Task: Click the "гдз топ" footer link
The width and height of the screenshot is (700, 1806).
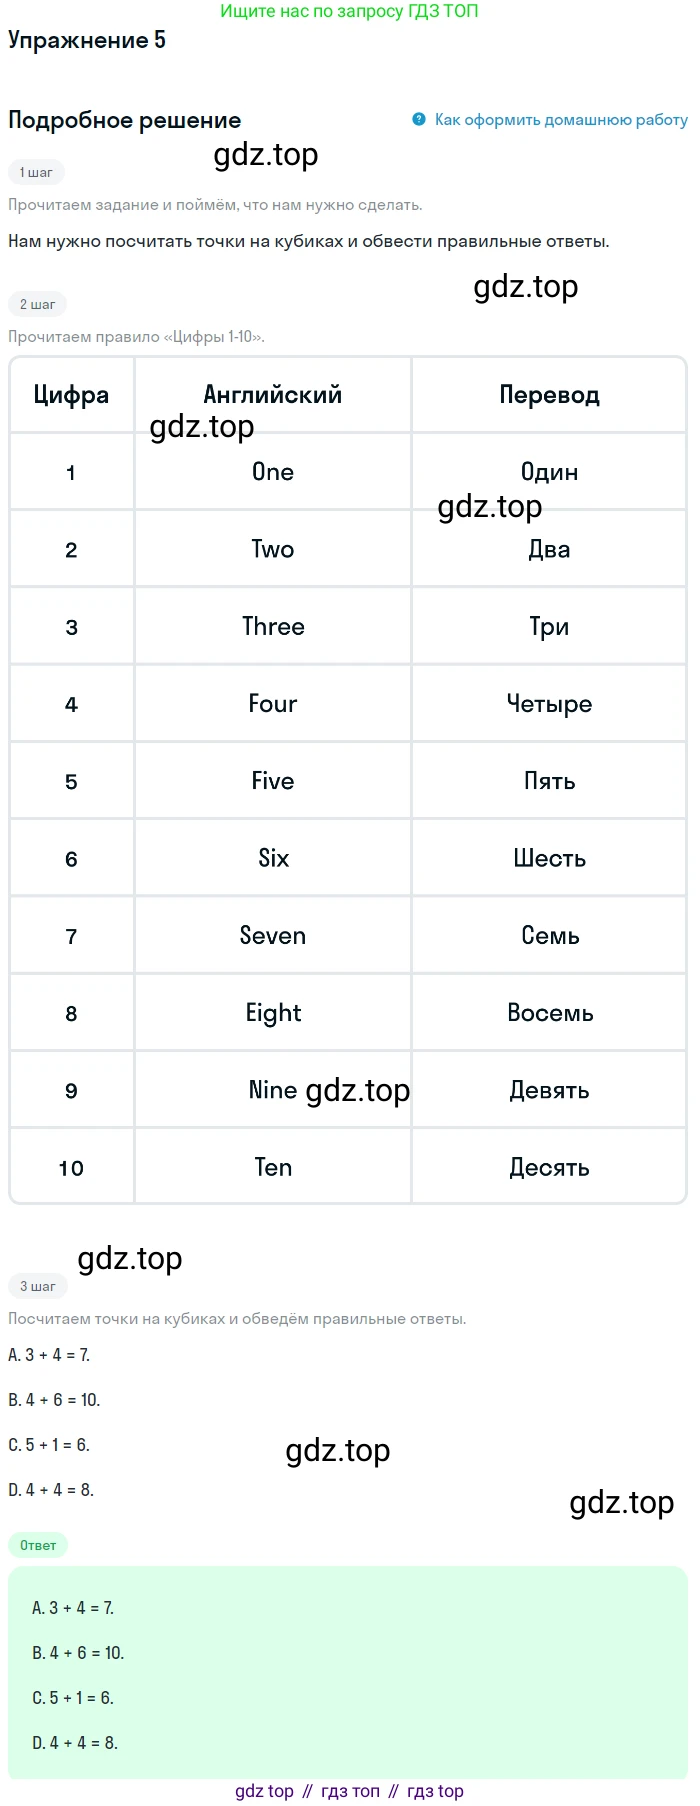Action: [x=350, y=1791]
